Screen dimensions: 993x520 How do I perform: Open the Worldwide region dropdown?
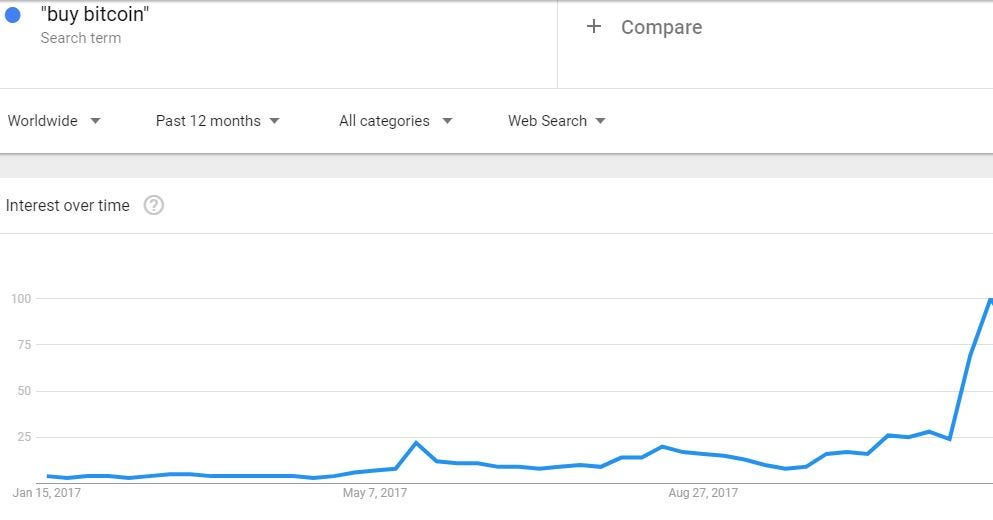(54, 121)
